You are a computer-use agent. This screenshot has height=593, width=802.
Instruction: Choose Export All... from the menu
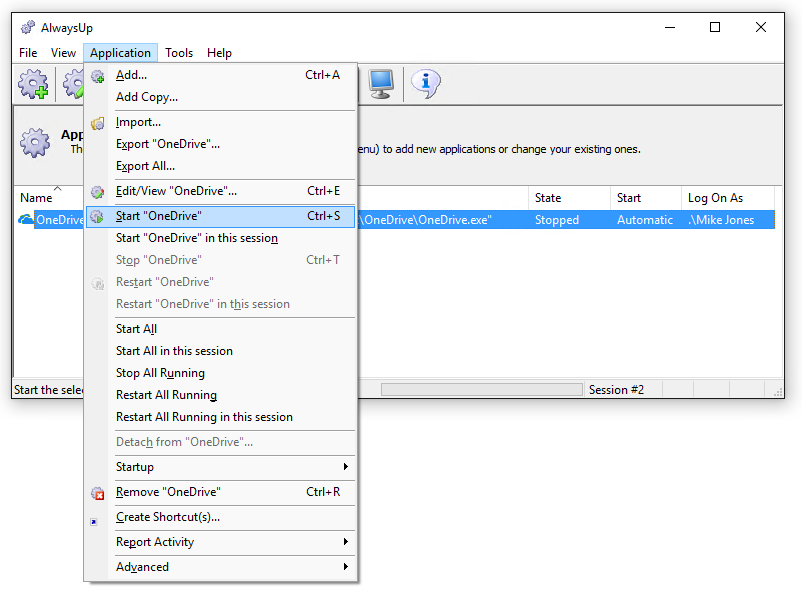(220, 166)
